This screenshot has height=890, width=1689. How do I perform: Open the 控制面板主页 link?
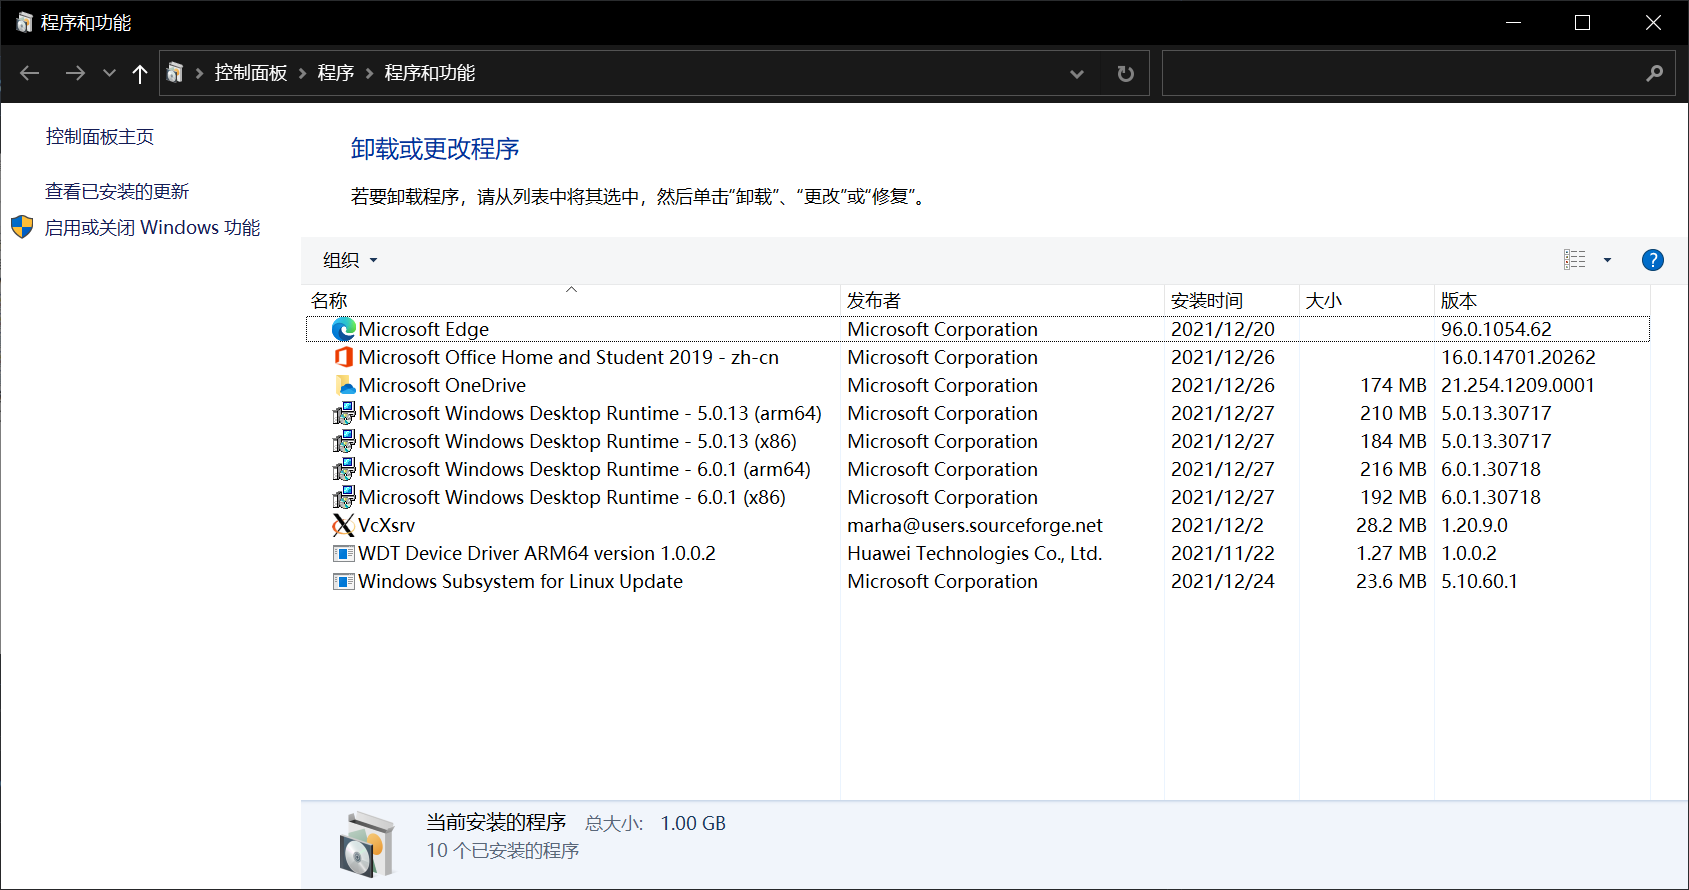coord(100,136)
